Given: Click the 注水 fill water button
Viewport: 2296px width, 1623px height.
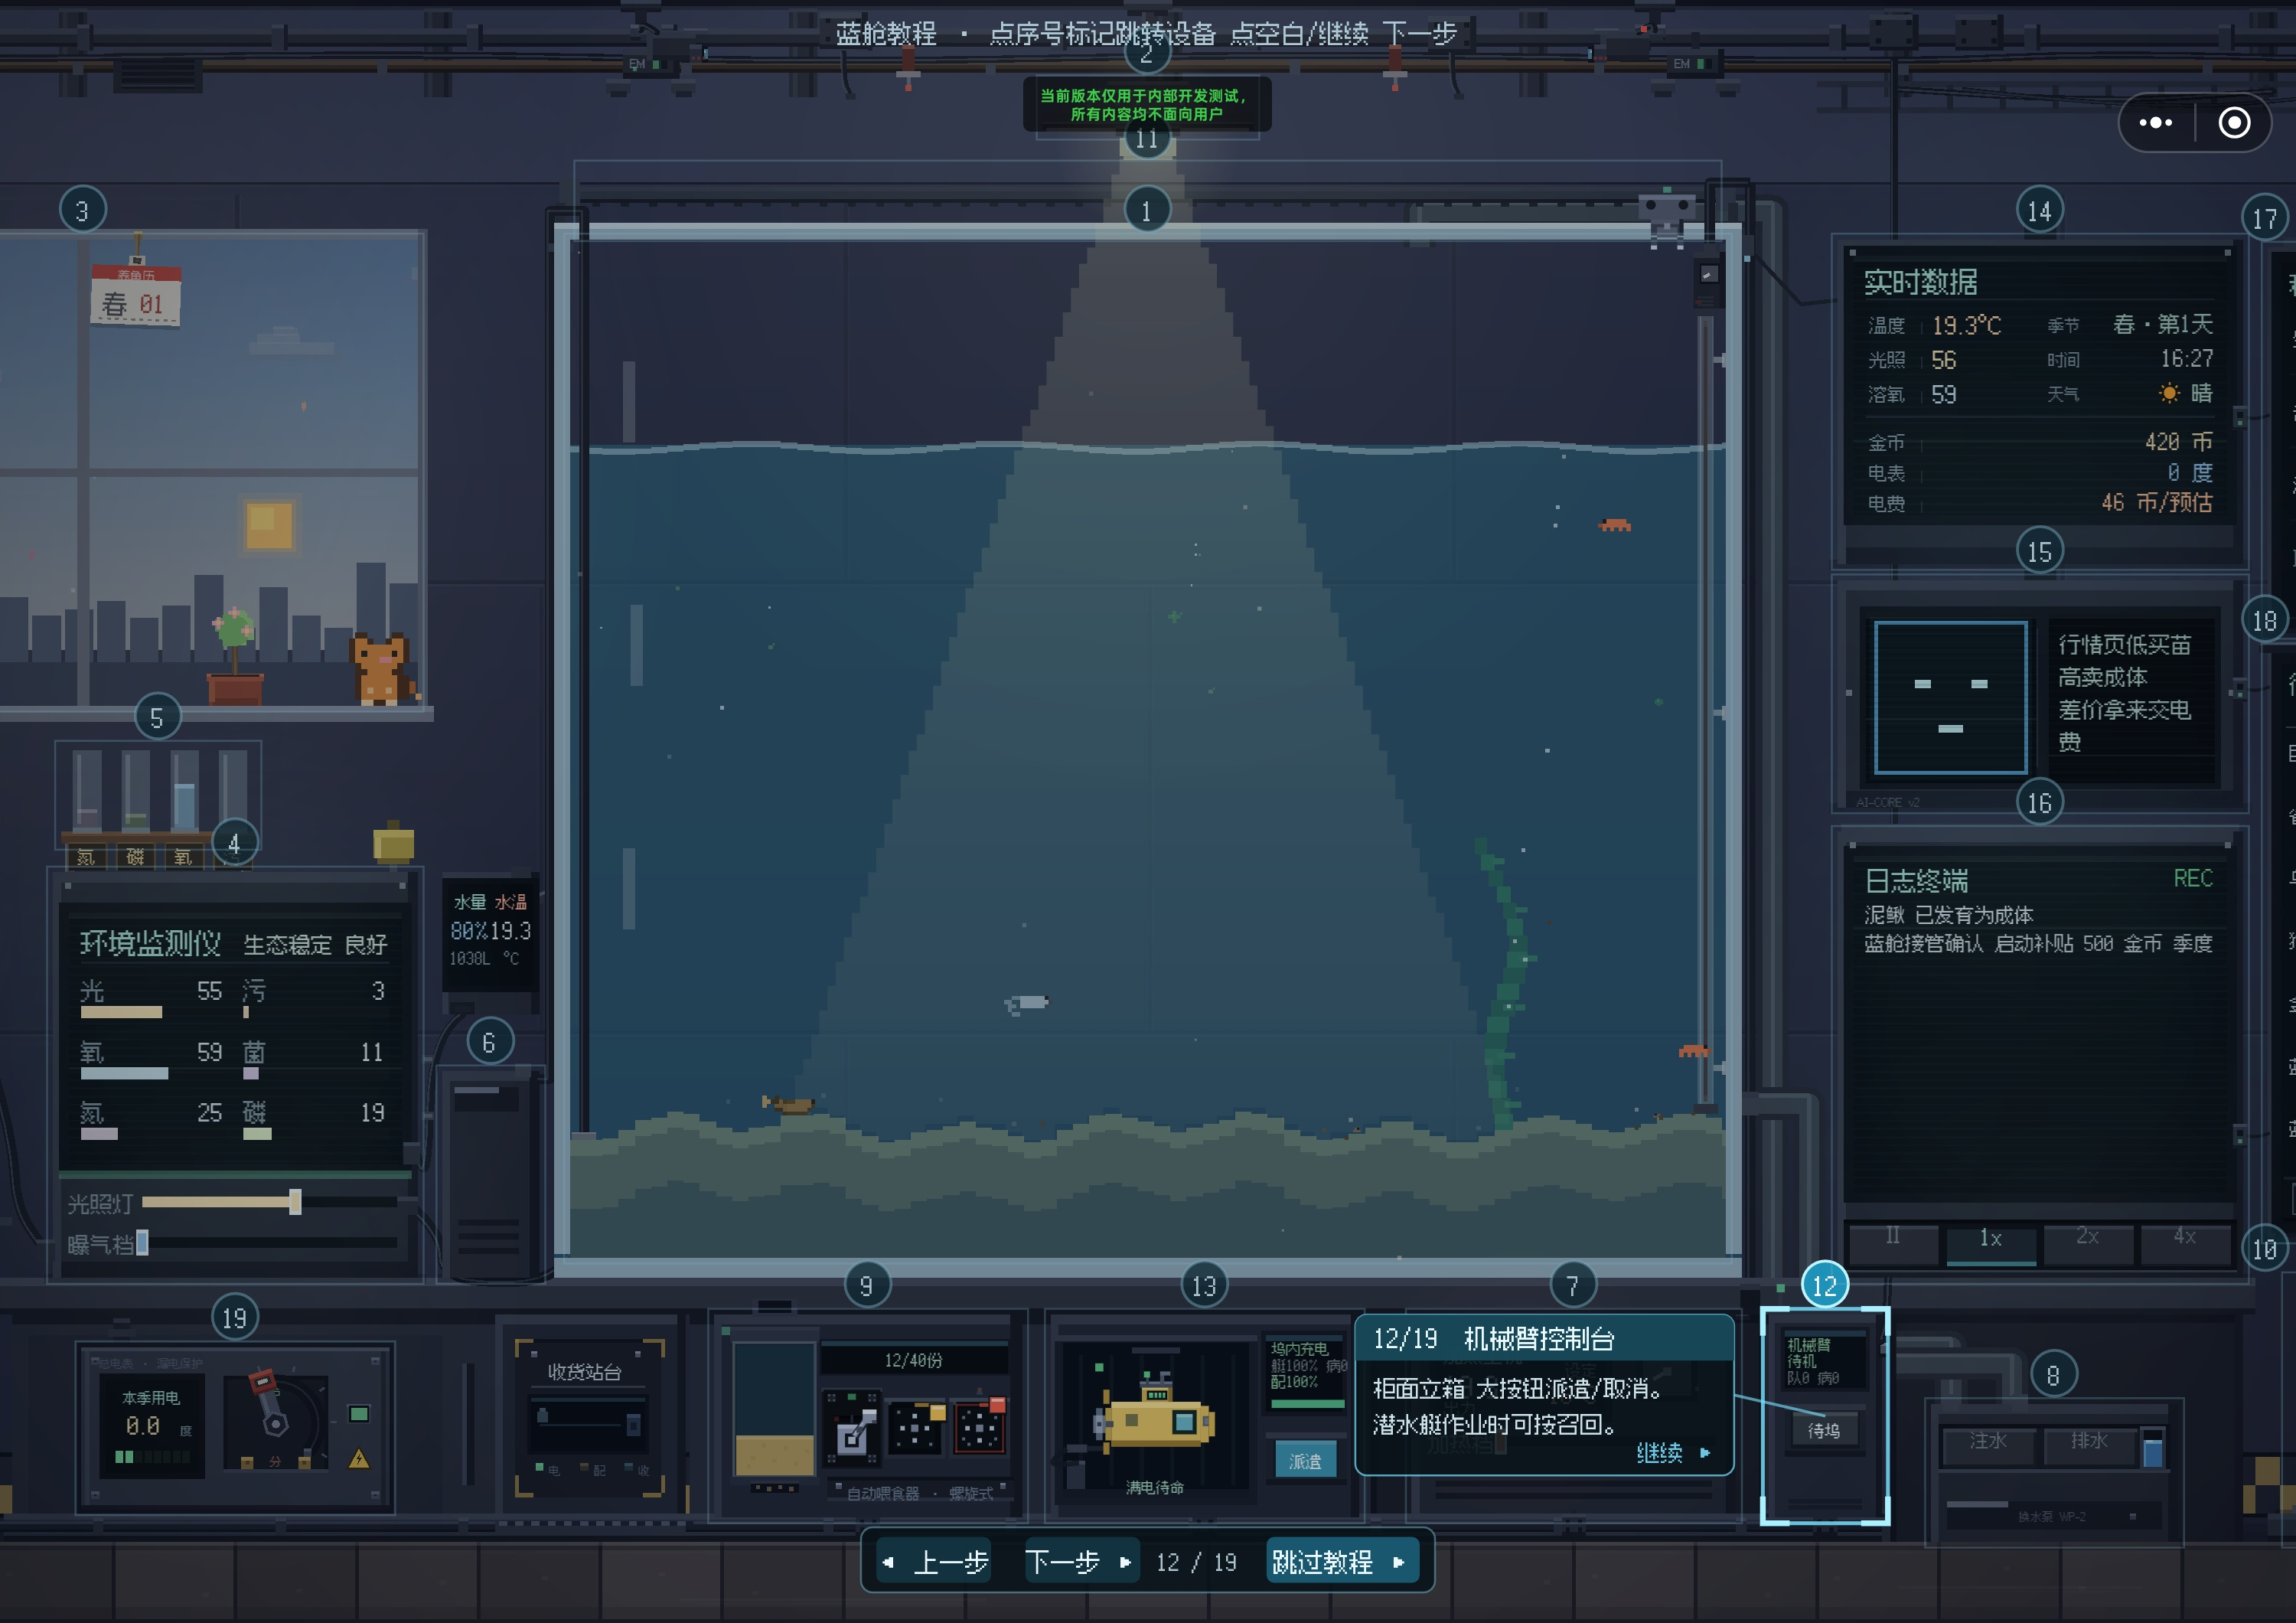Looking at the screenshot, I should coord(1988,1442).
